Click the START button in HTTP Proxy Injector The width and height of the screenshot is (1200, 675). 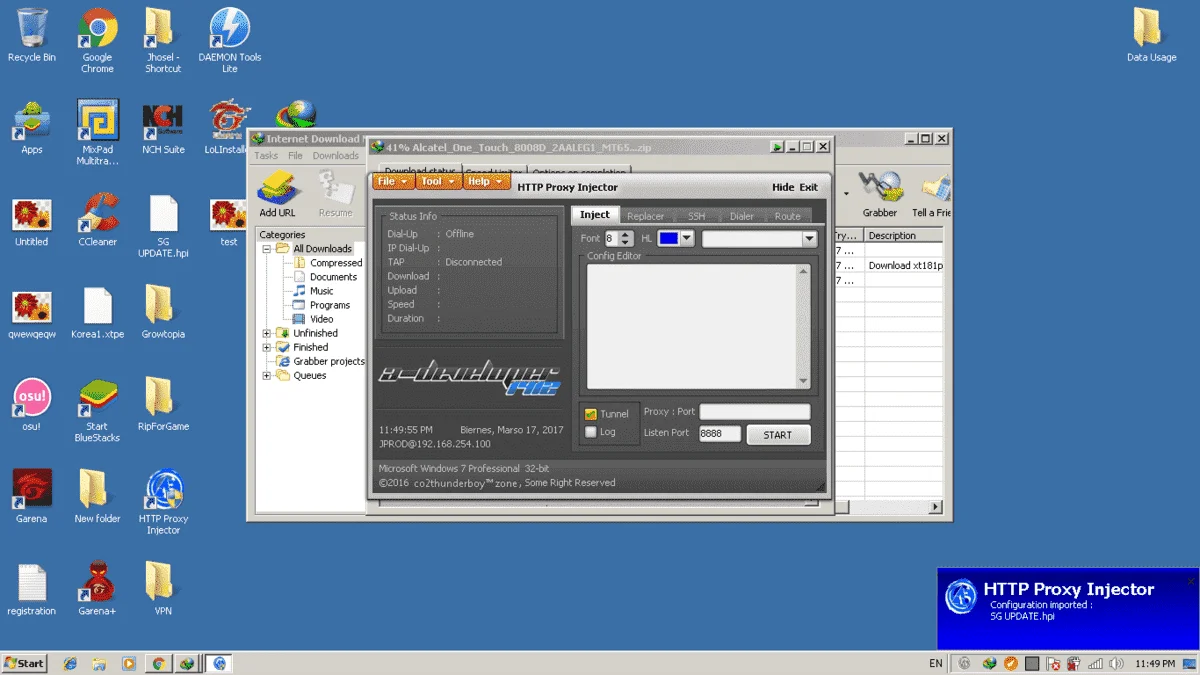[778, 435]
